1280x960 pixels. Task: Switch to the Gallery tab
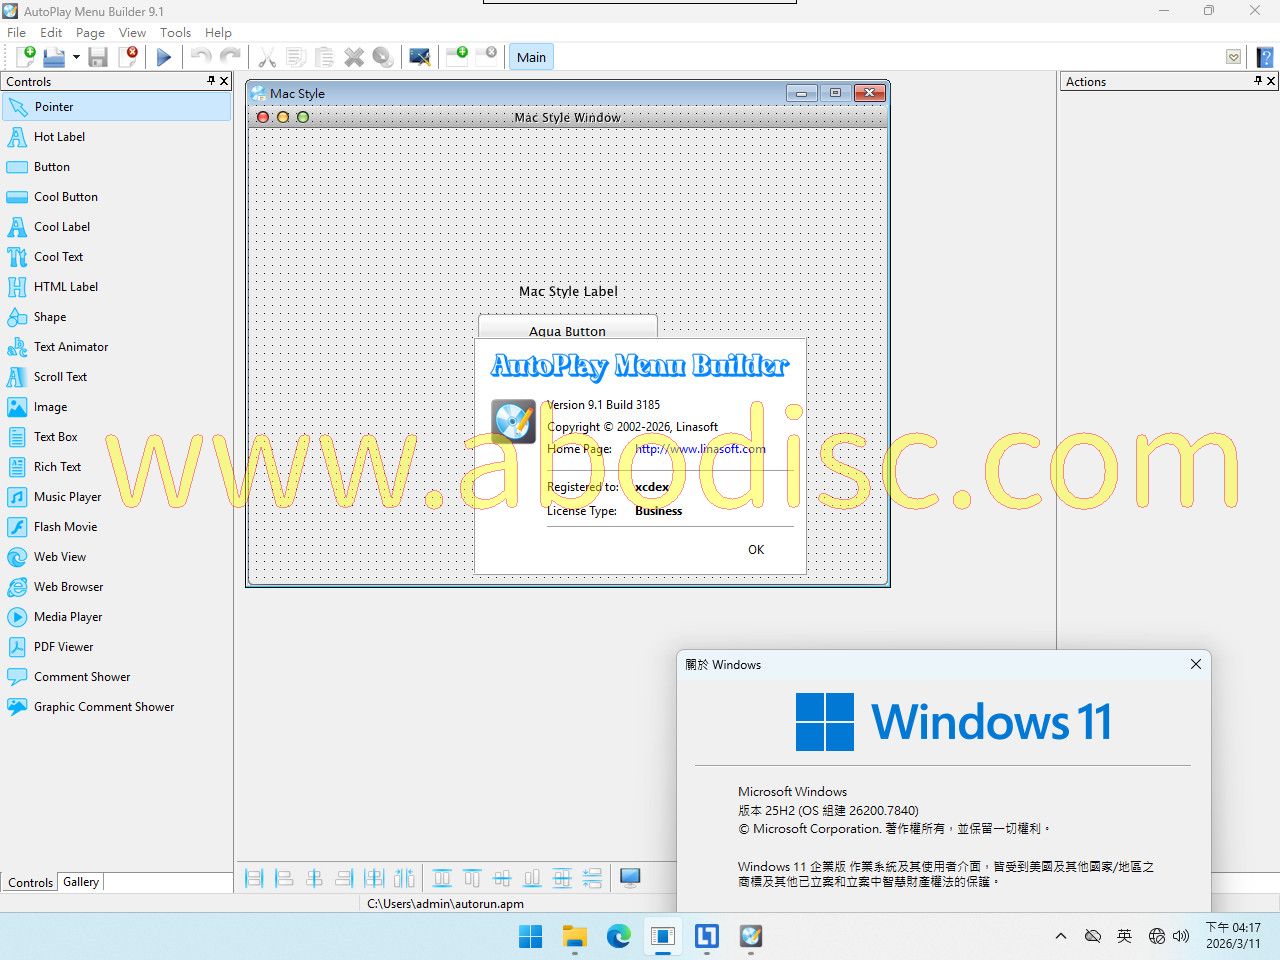point(81,882)
